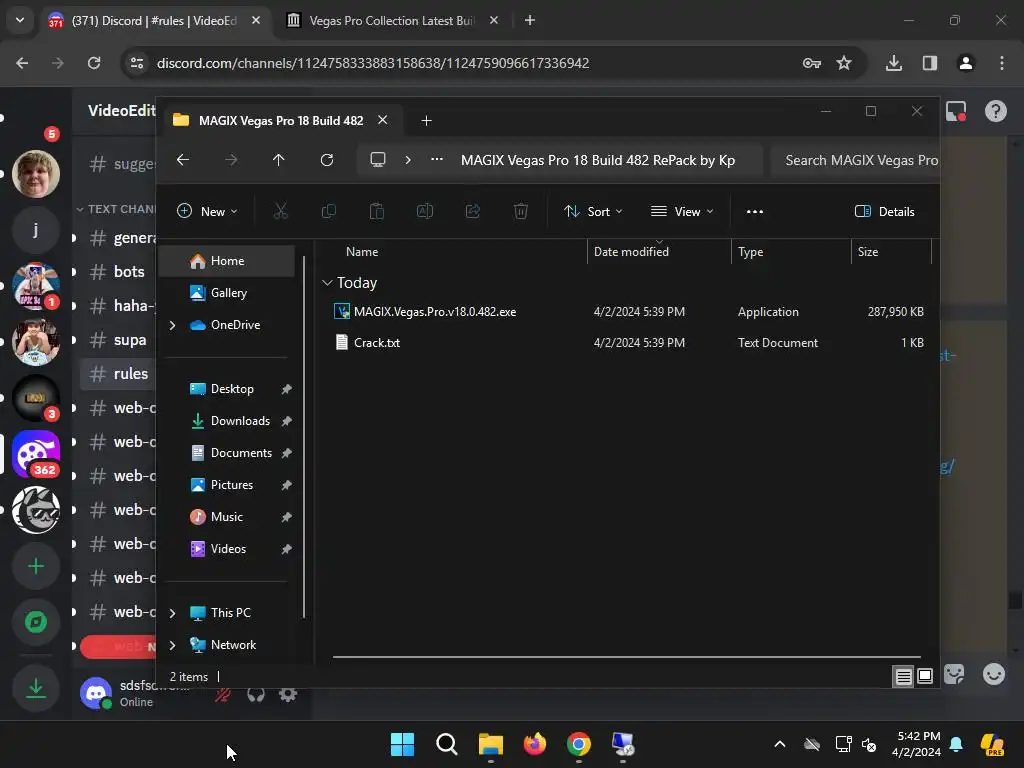1024x768 pixels.
Task: Click the Cut scissors icon in Explorer toolbar
Action: [x=280, y=211]
